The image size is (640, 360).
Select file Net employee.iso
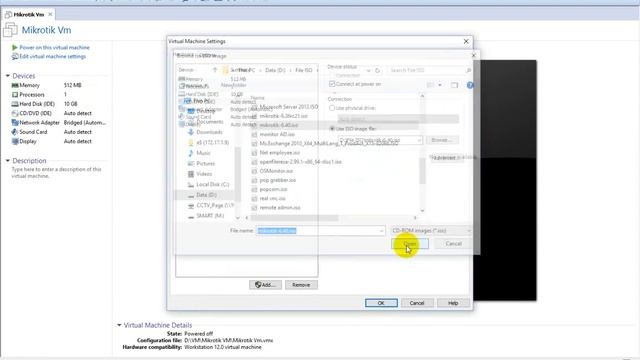pyautogui.click(x=280, y=153)
